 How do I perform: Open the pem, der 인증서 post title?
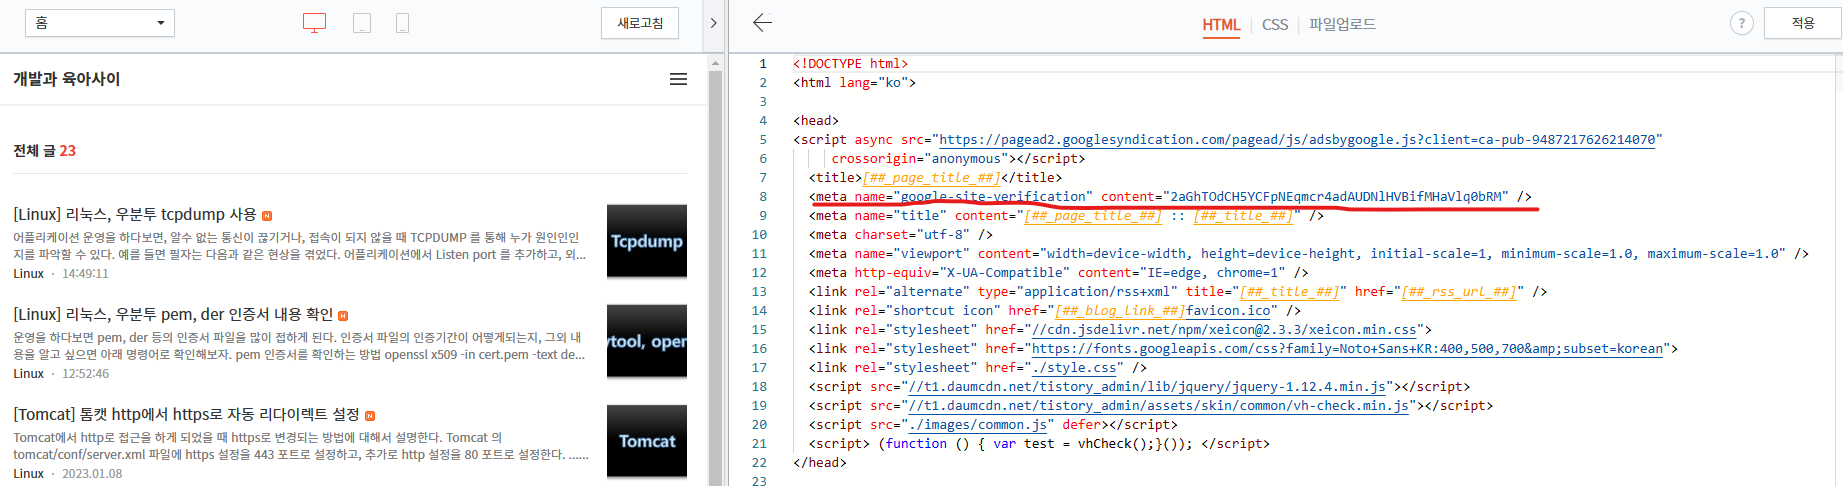[173, 314]
